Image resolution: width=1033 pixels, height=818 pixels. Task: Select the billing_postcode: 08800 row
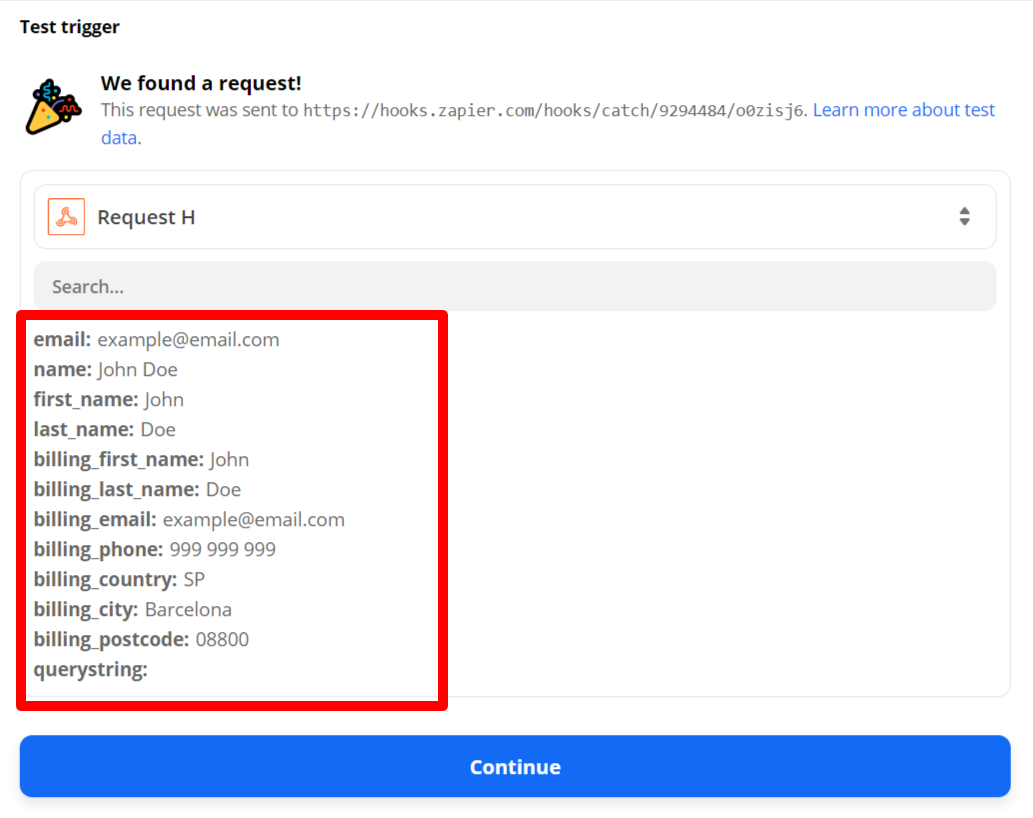[x=142, y=640]
